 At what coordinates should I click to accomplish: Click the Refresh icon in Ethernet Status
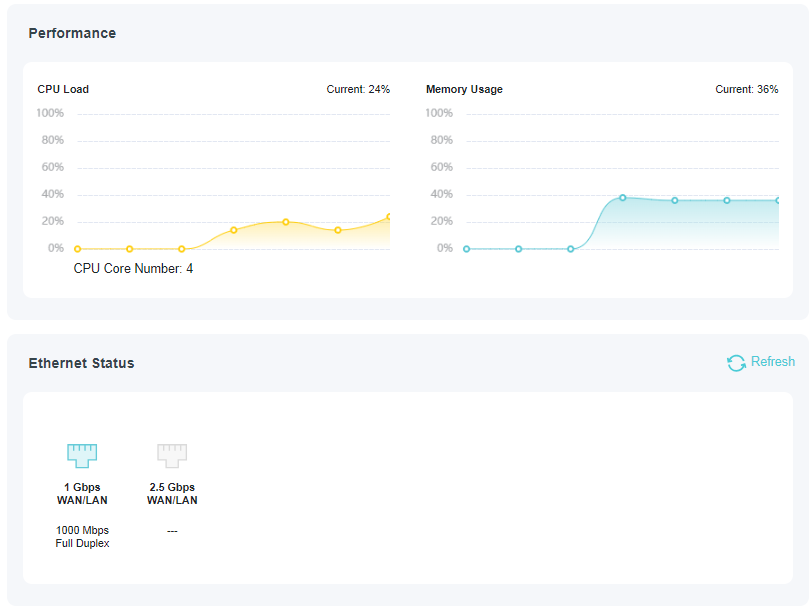pyautogui.click(x=737, y=362)
